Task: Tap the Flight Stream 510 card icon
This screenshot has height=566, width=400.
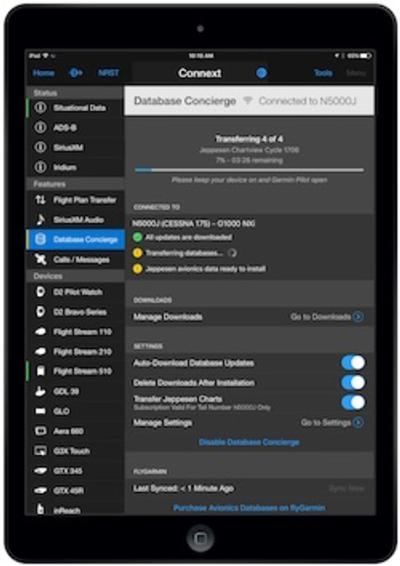Action: tap(40, 371)
